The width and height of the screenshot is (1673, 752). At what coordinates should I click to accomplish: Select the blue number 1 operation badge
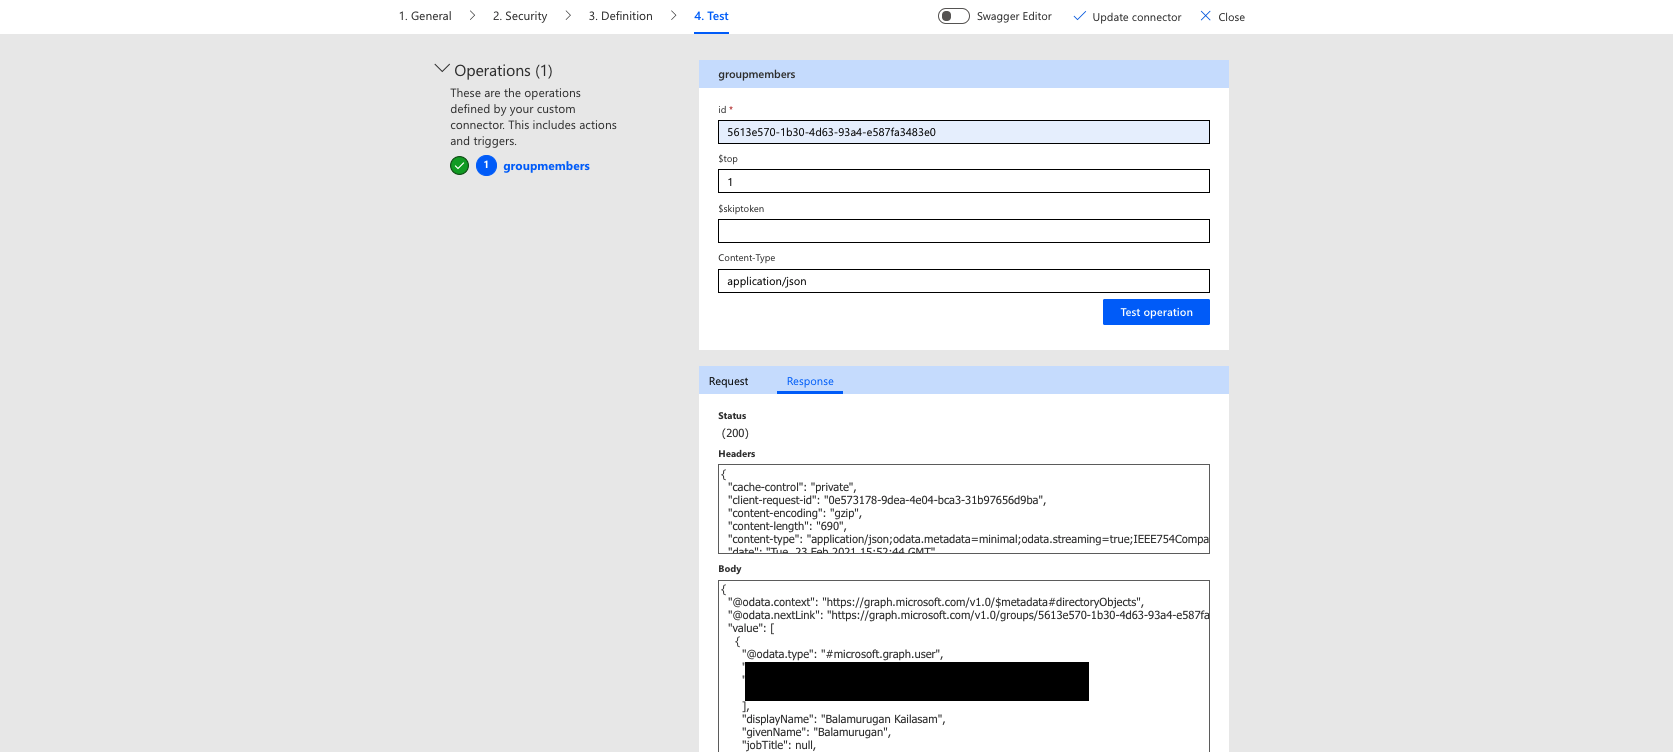pos(486,166)
